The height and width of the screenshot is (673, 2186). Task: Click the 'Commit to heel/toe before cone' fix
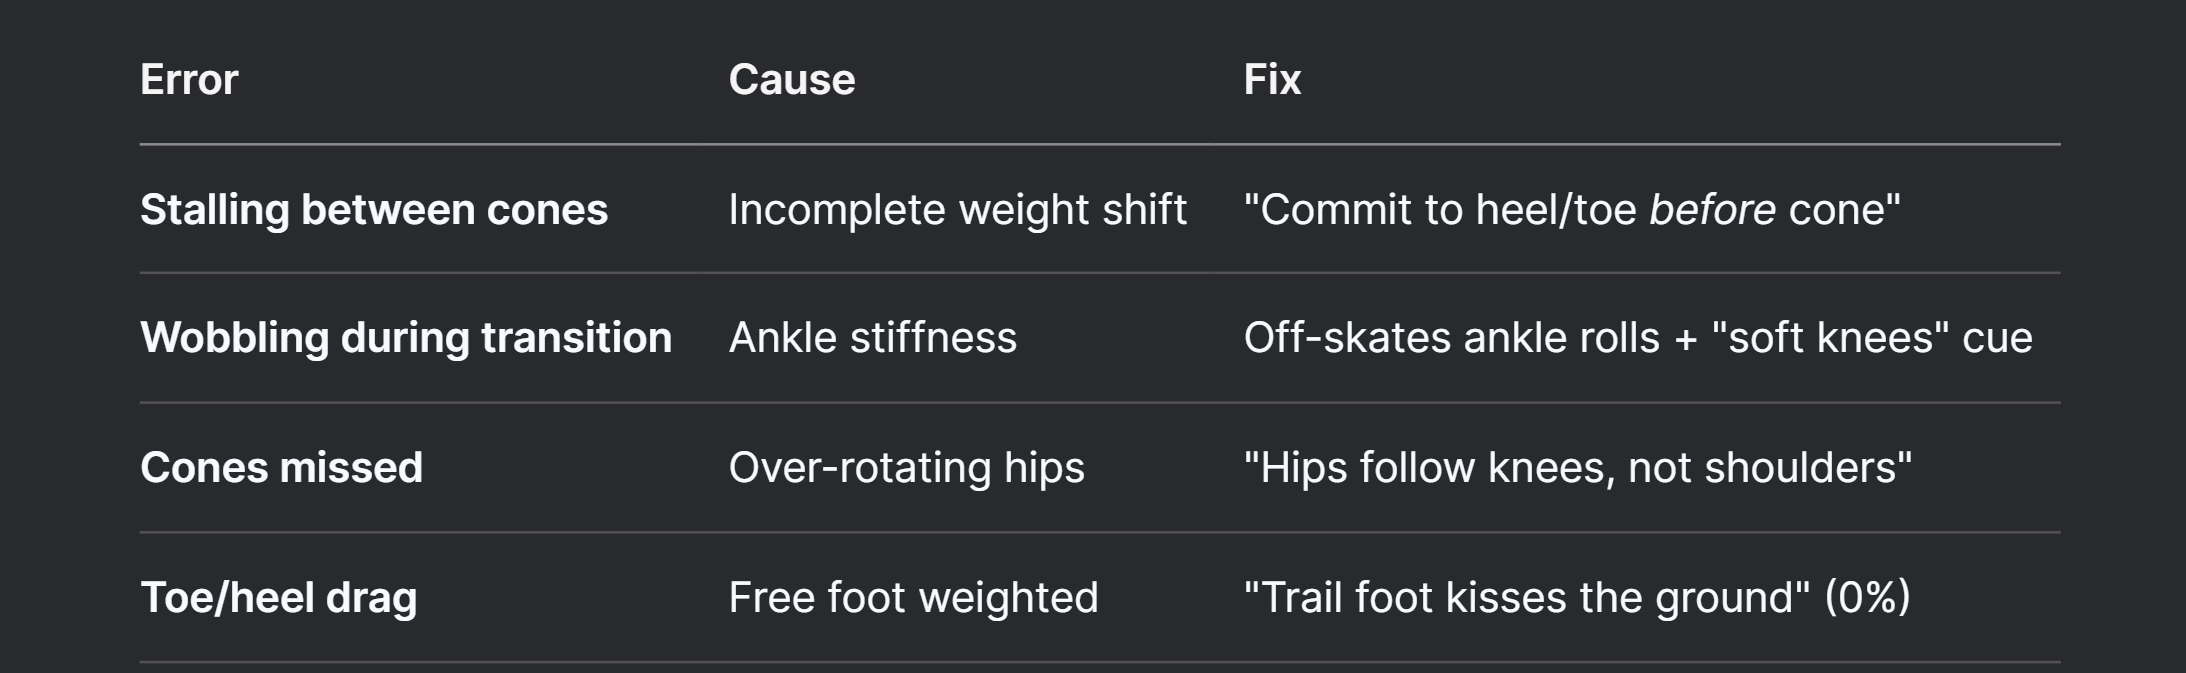(1572, 210)
